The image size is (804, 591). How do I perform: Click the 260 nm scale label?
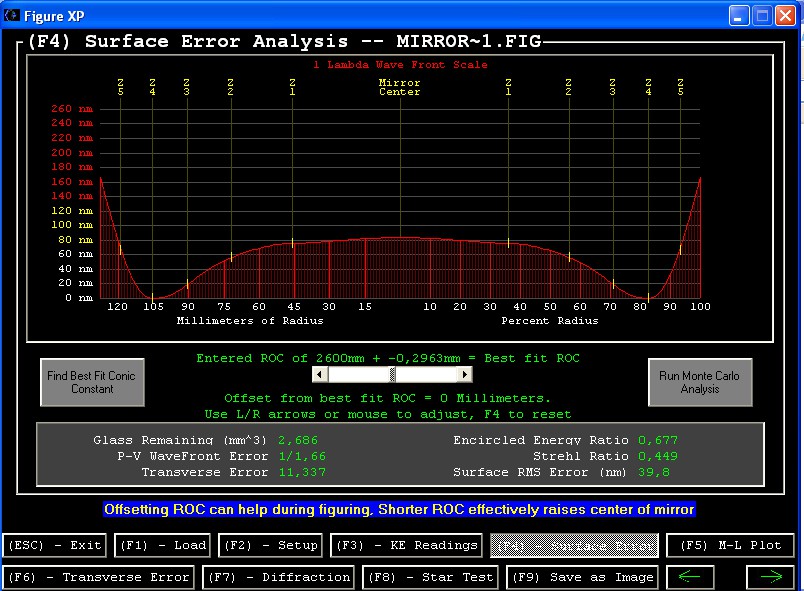point(72,109)
